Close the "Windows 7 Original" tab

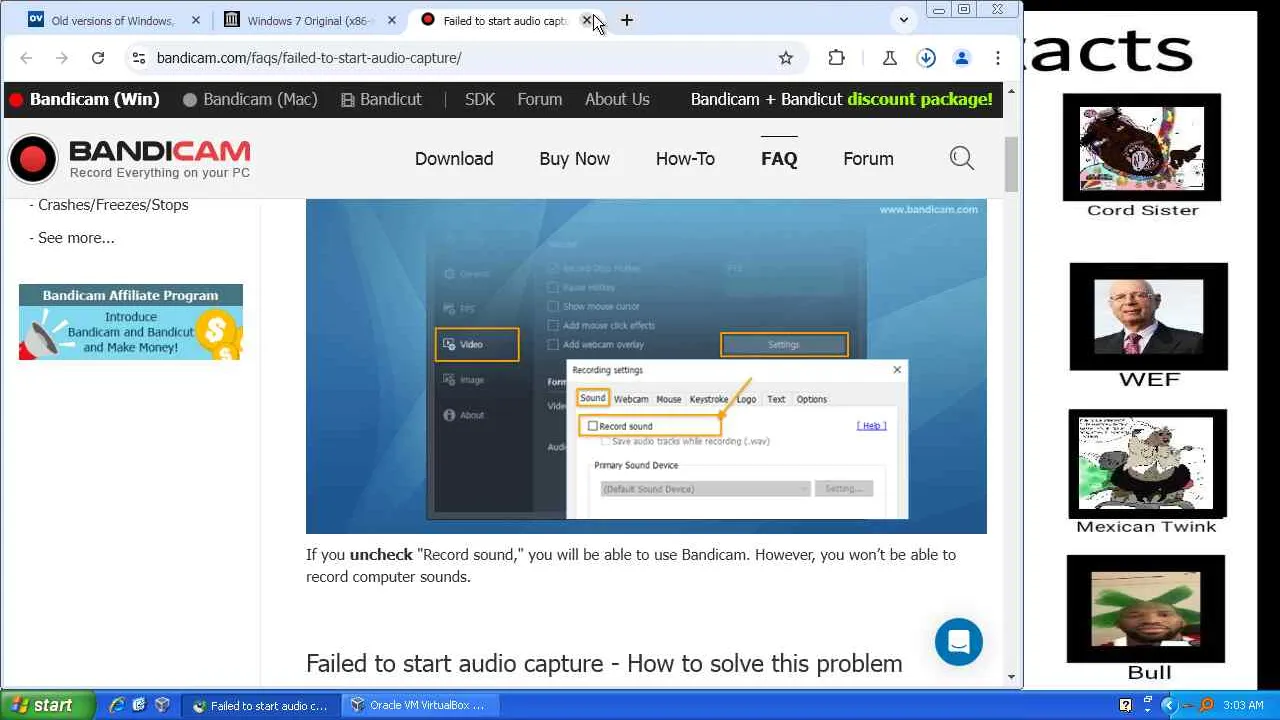(392, 20)
